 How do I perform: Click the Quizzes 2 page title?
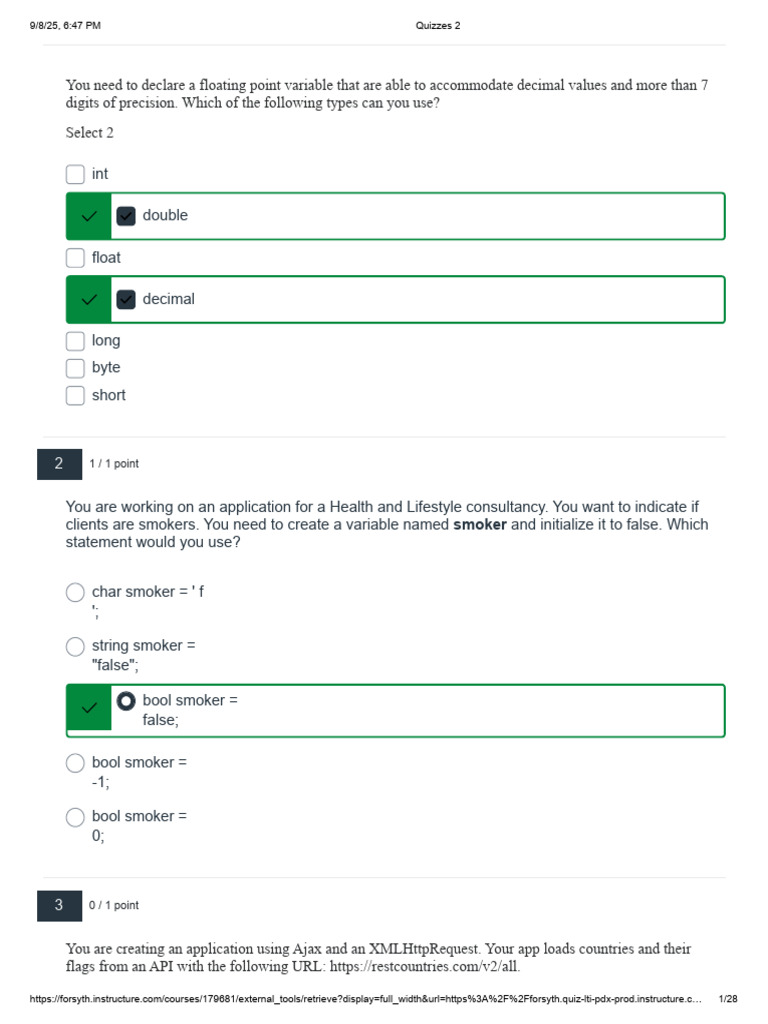[438, 25]
